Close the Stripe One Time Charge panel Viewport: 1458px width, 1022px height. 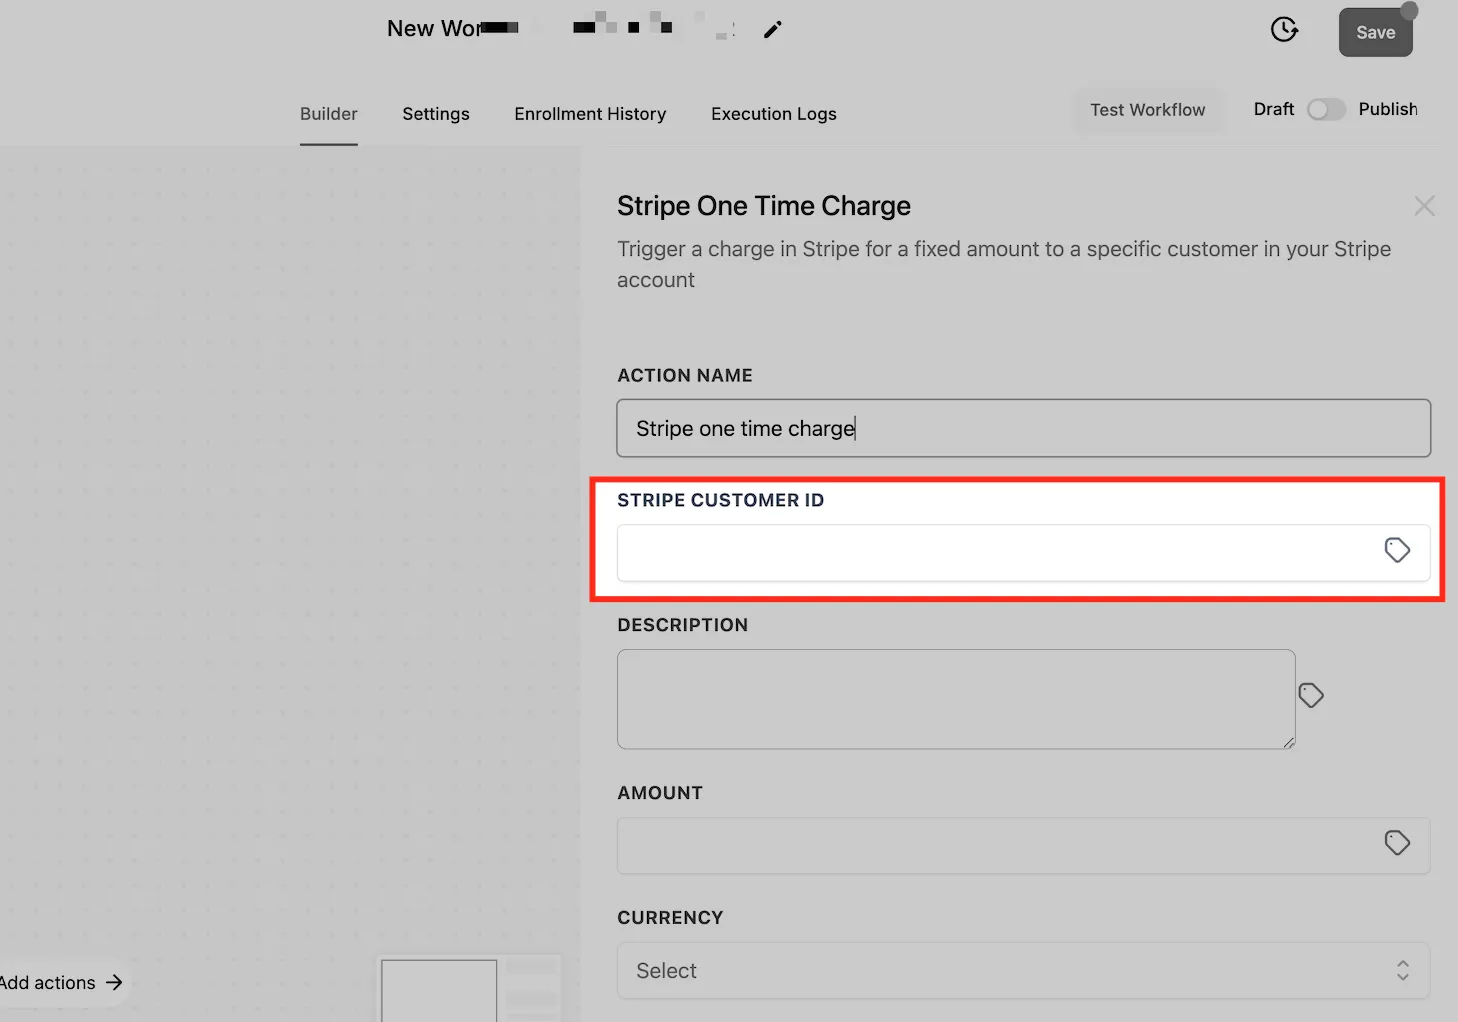coord(1424,206)
